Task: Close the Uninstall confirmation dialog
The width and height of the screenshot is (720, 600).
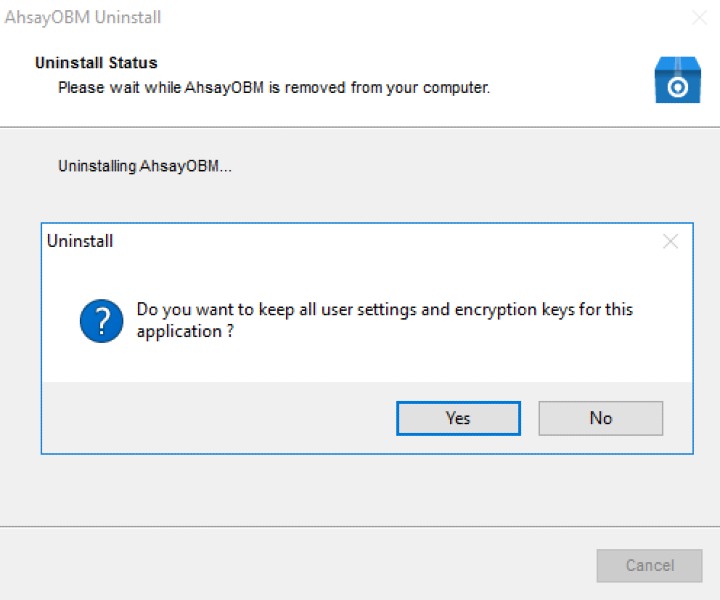Action: [x=670, y=241]
